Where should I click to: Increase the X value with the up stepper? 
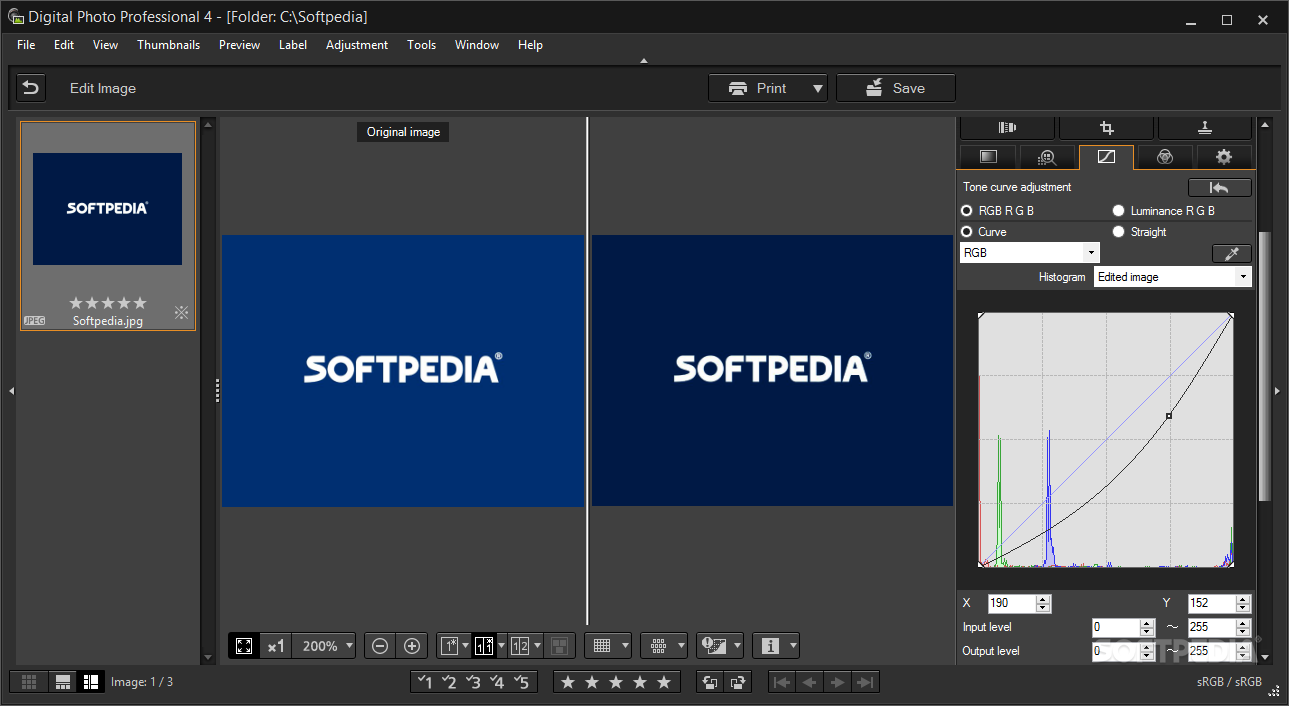[x=1044, y=599]
